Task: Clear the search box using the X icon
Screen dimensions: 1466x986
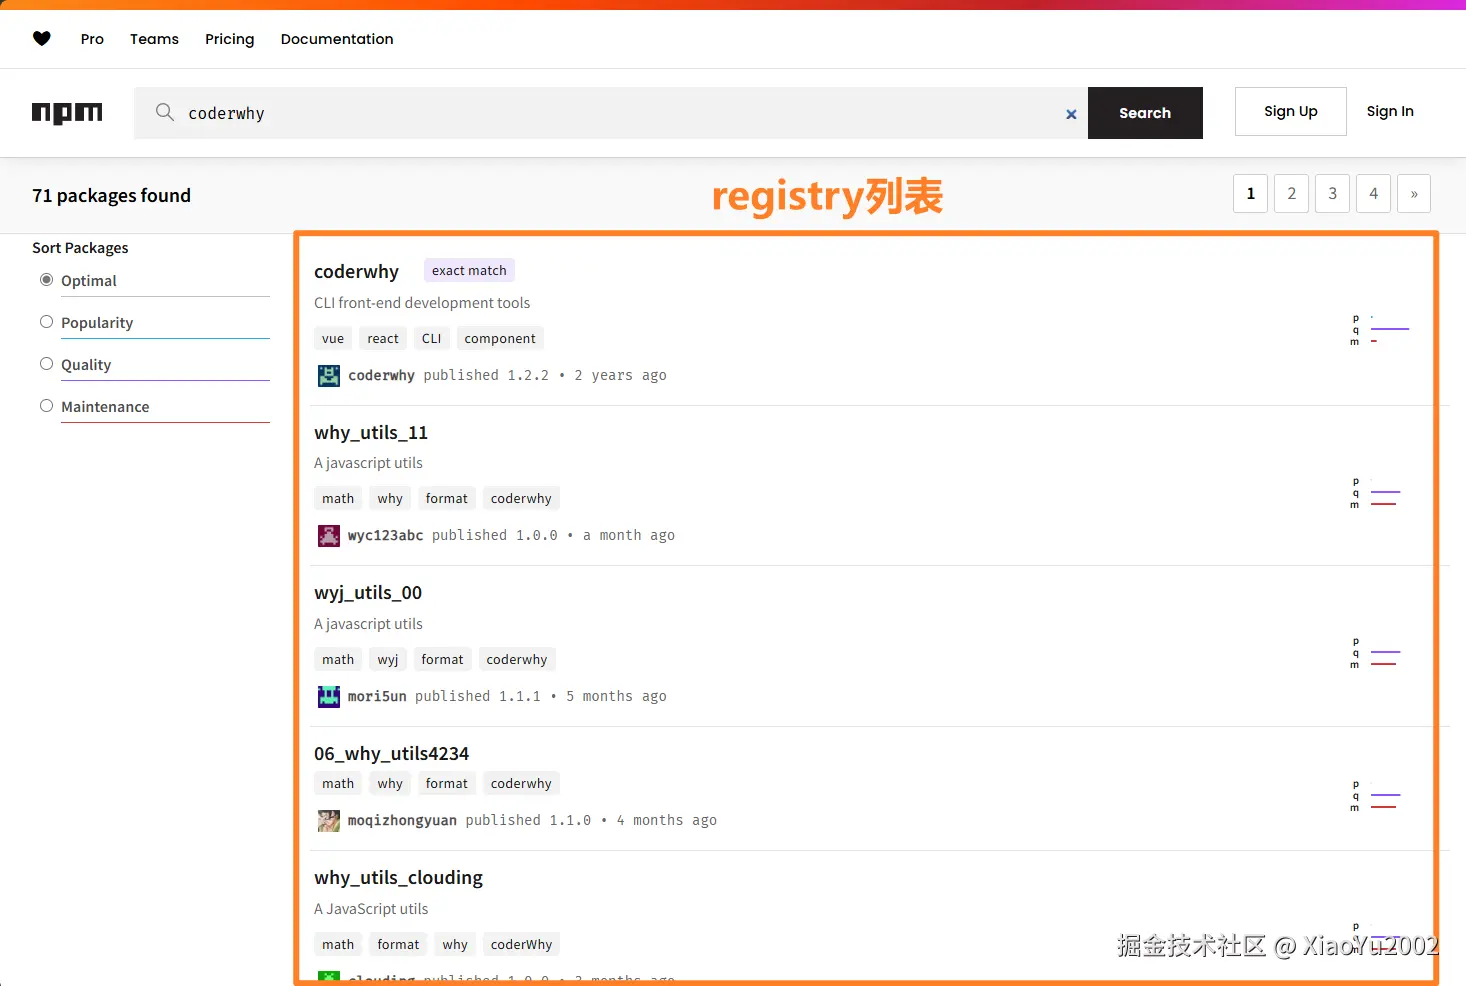Action: [1070, 113]
